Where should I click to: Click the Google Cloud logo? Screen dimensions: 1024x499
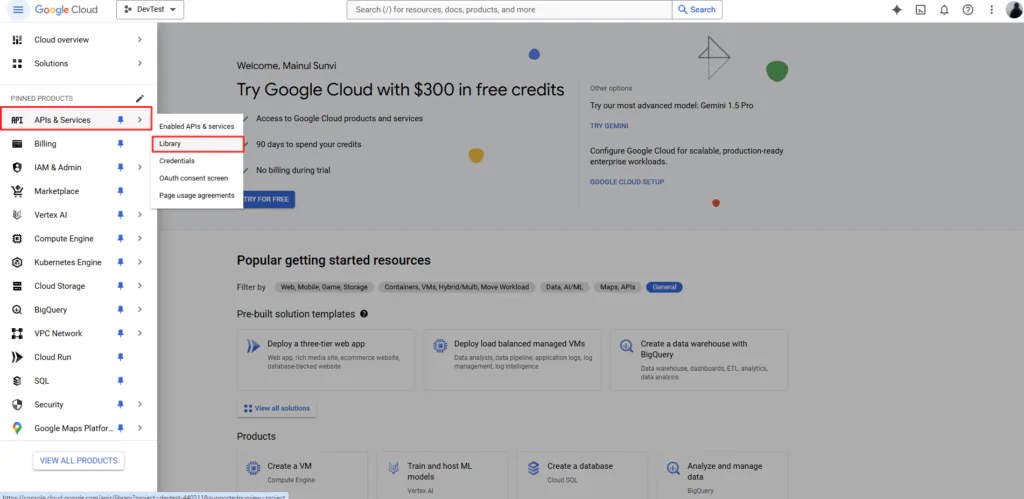tap(66, 10)
